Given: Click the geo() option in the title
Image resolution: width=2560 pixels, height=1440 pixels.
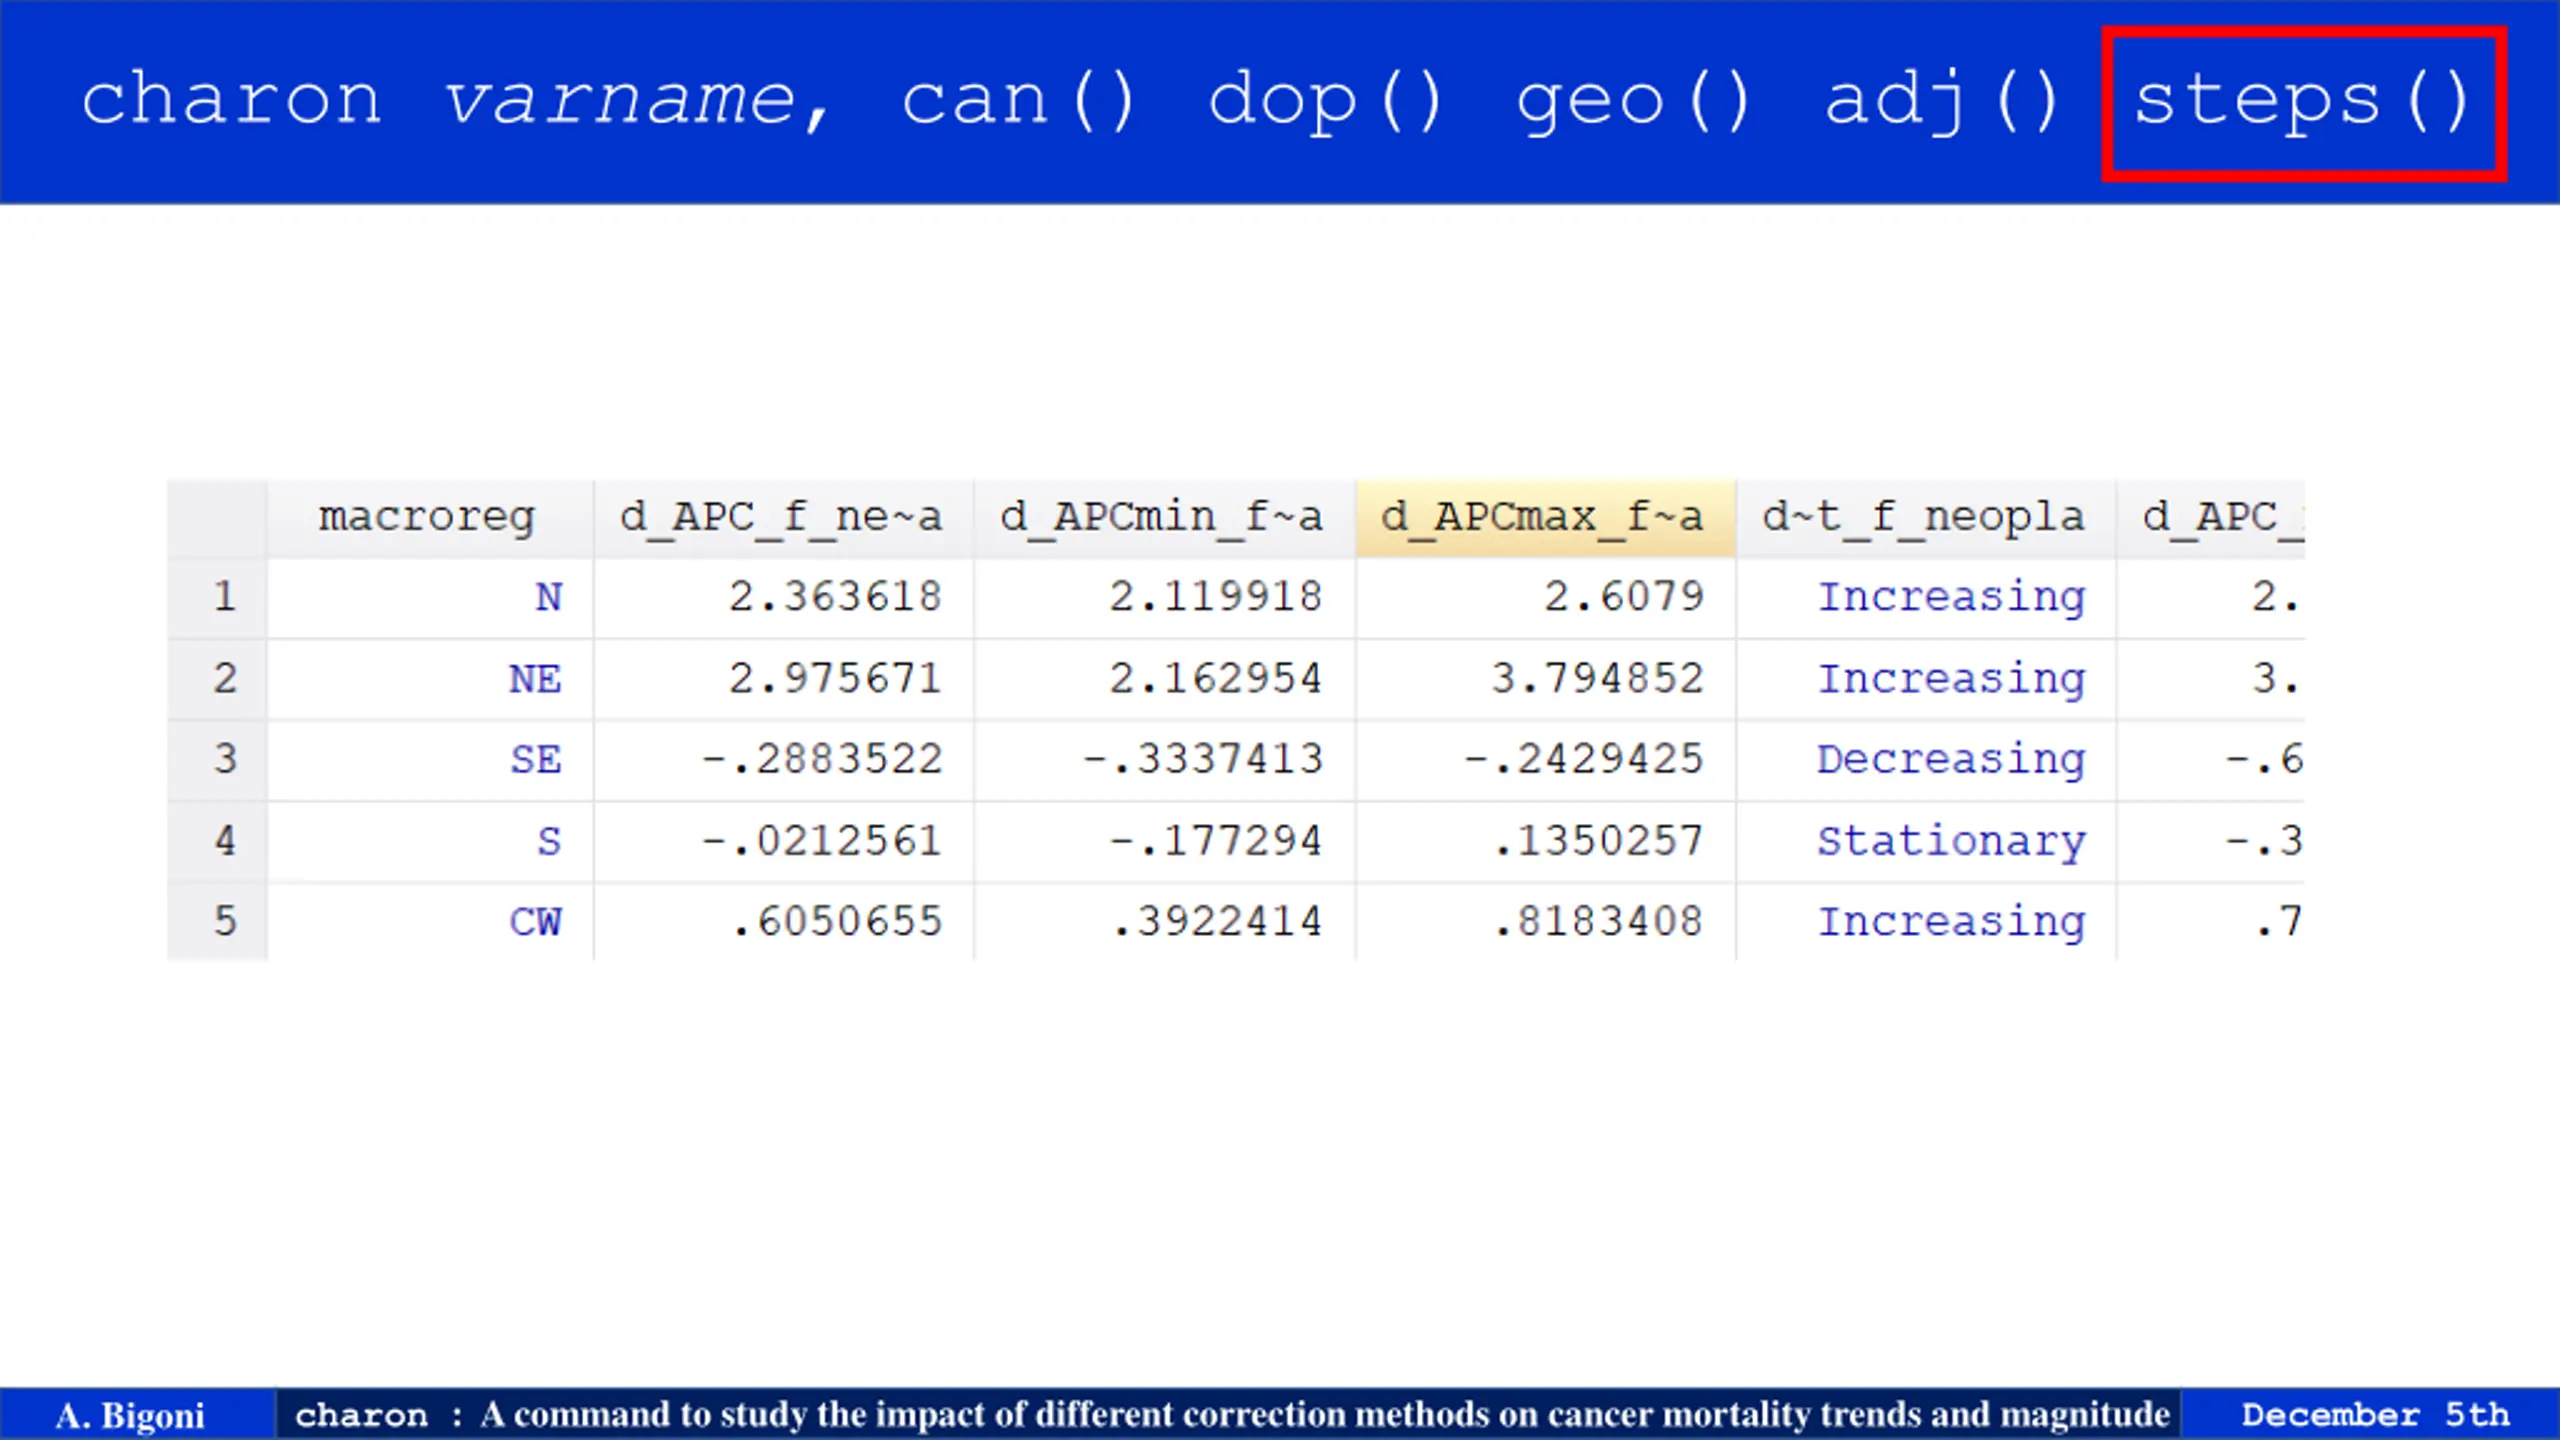Looking at the screenshot, I should point(1633,102).
